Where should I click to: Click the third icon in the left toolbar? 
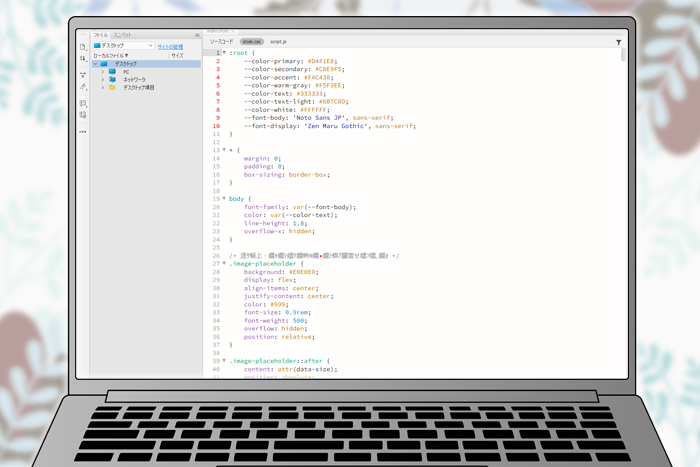(x=83, y=75)
